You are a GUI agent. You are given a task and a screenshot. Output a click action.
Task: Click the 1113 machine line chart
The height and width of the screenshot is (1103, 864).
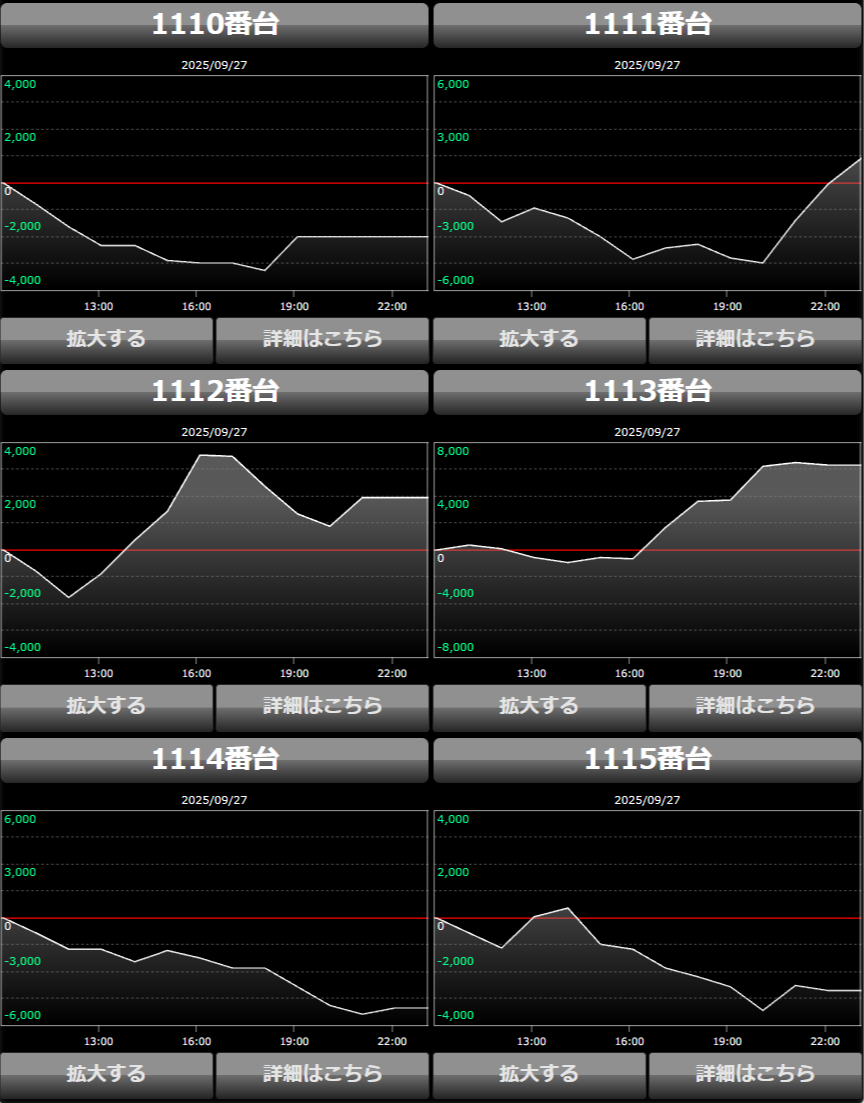(647, 550)
